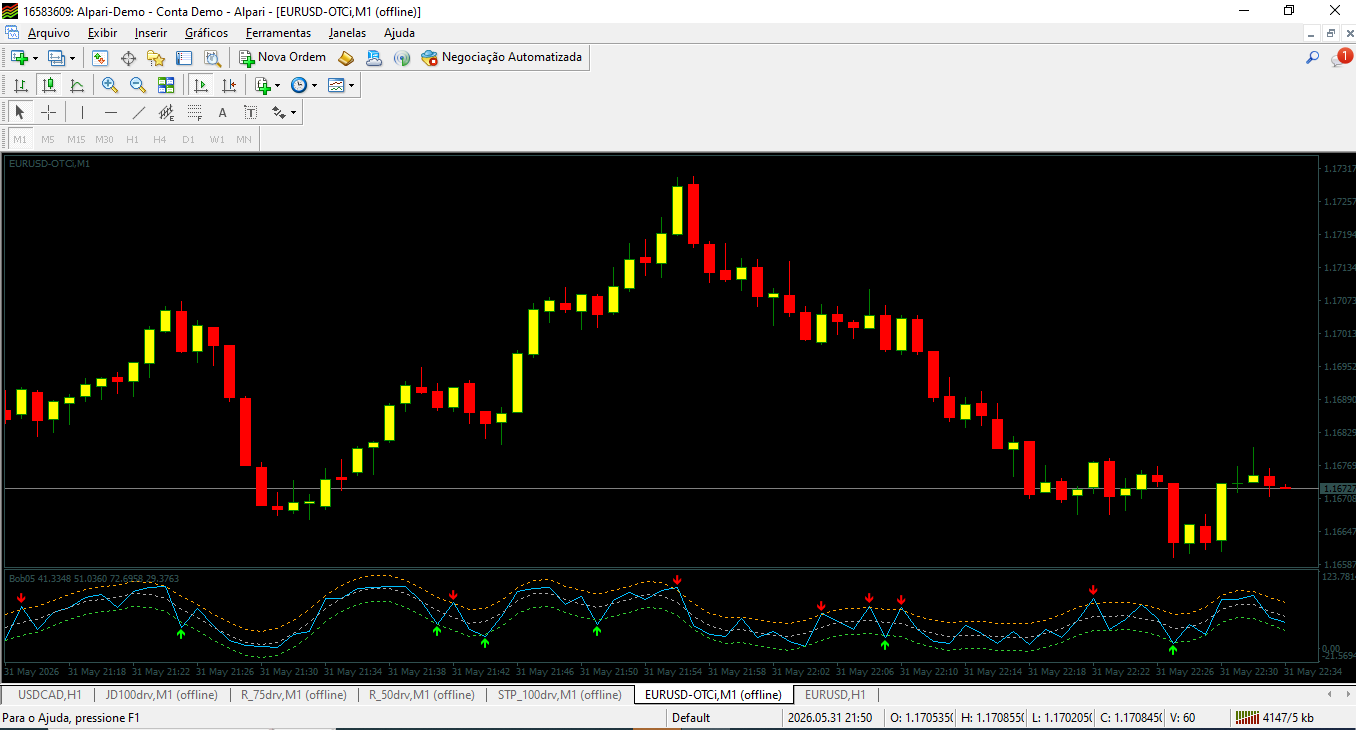This screenshot has height=730, width=1356.
Task: Open the signals broadcast icon
Action: (402, 58)
